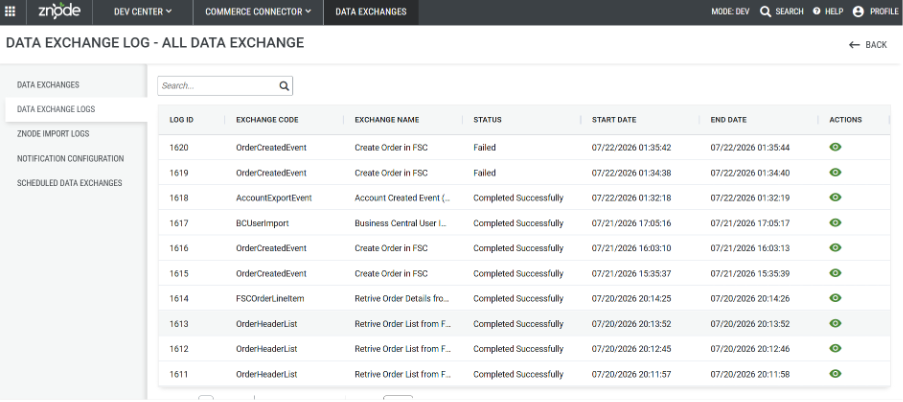The height and width of the screenshot is (402, 903).
Task: Sort by the Status column header
Action: click(x=487, y=120)
